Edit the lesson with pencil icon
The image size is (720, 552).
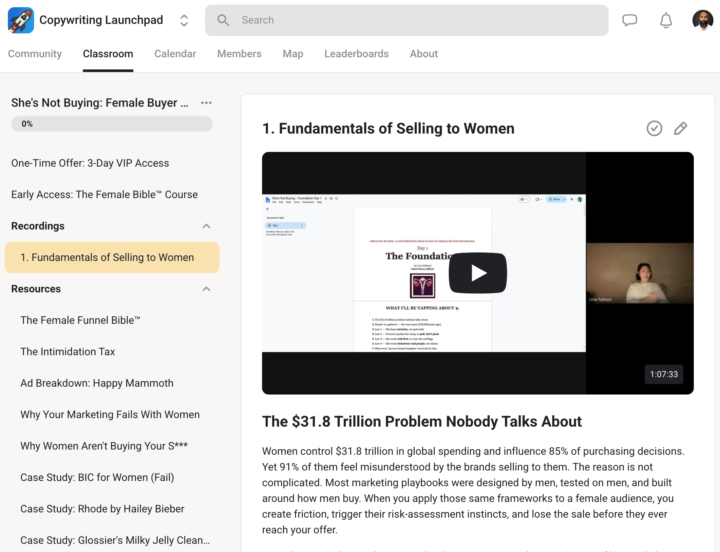pos(681,129)
